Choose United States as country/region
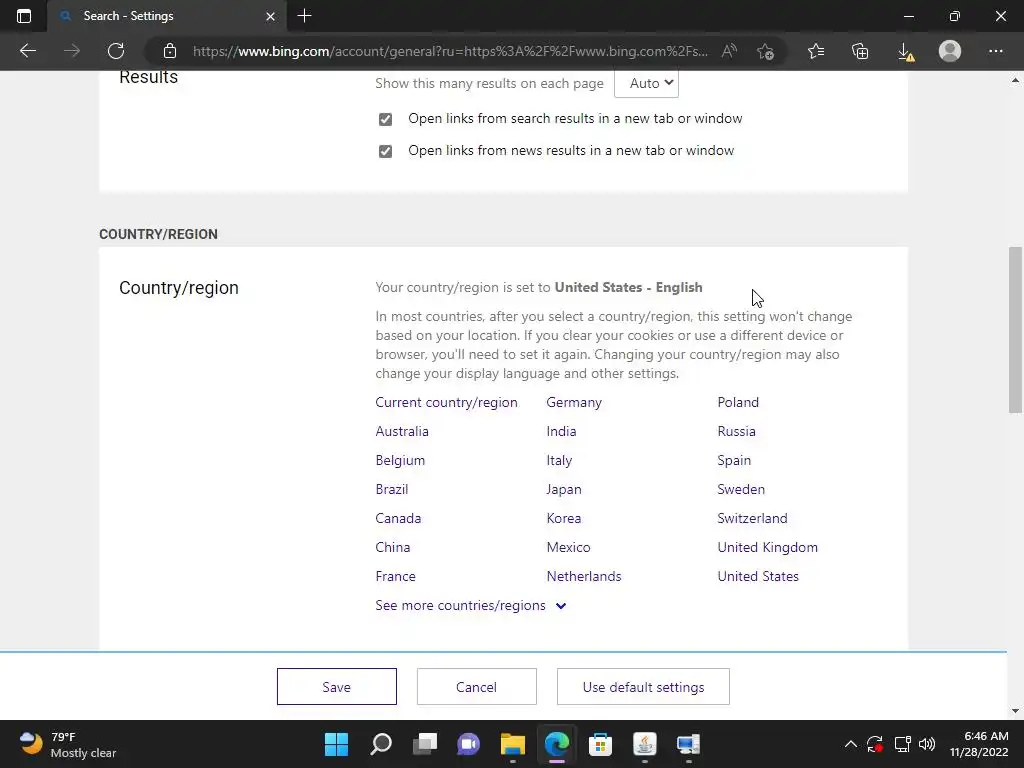The image size is (1024, 768). [x=758, y=576]
